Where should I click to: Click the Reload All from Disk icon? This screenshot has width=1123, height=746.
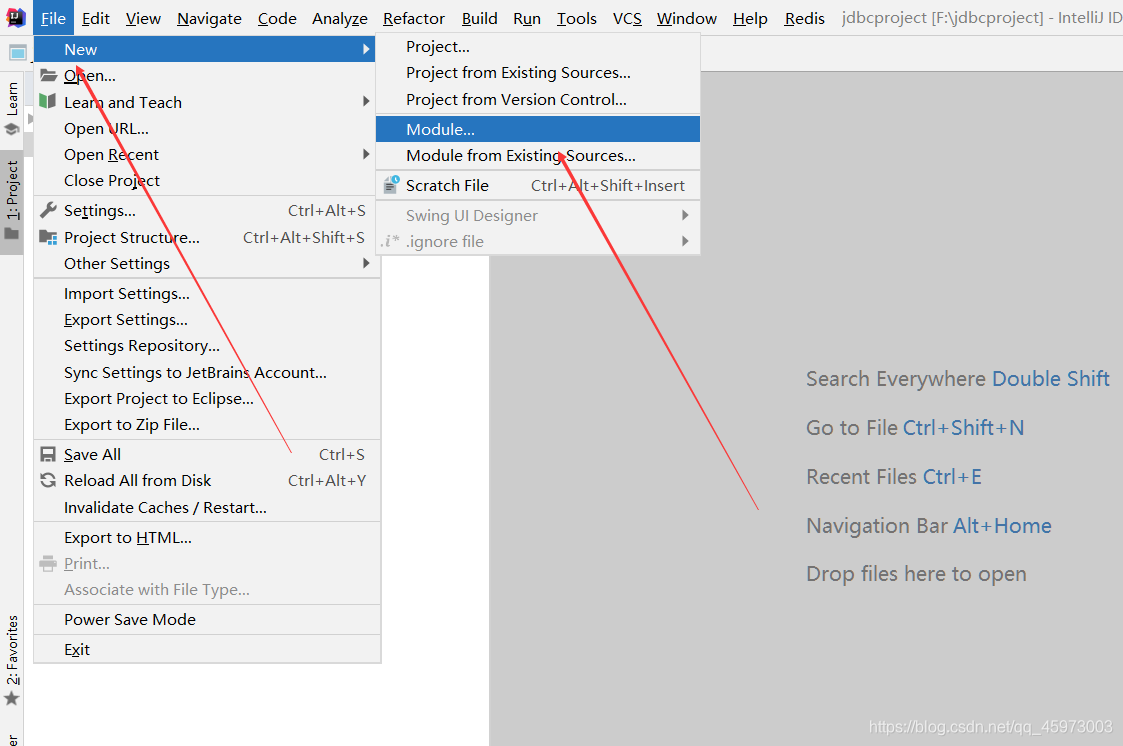pos(48,480)
